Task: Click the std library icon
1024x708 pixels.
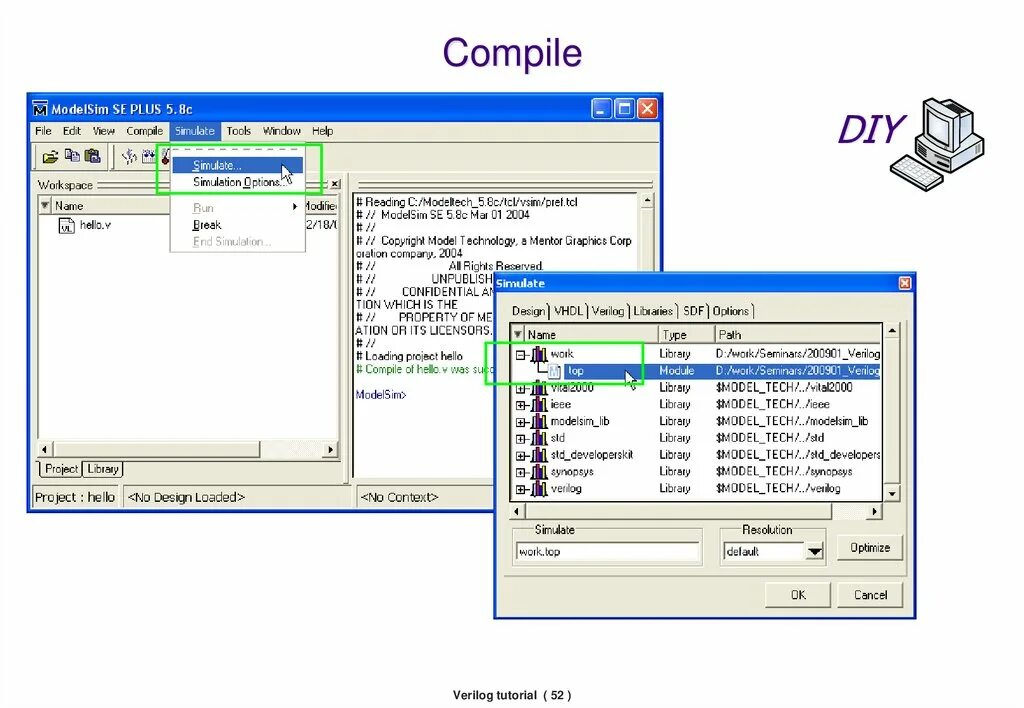Action: 539,438
